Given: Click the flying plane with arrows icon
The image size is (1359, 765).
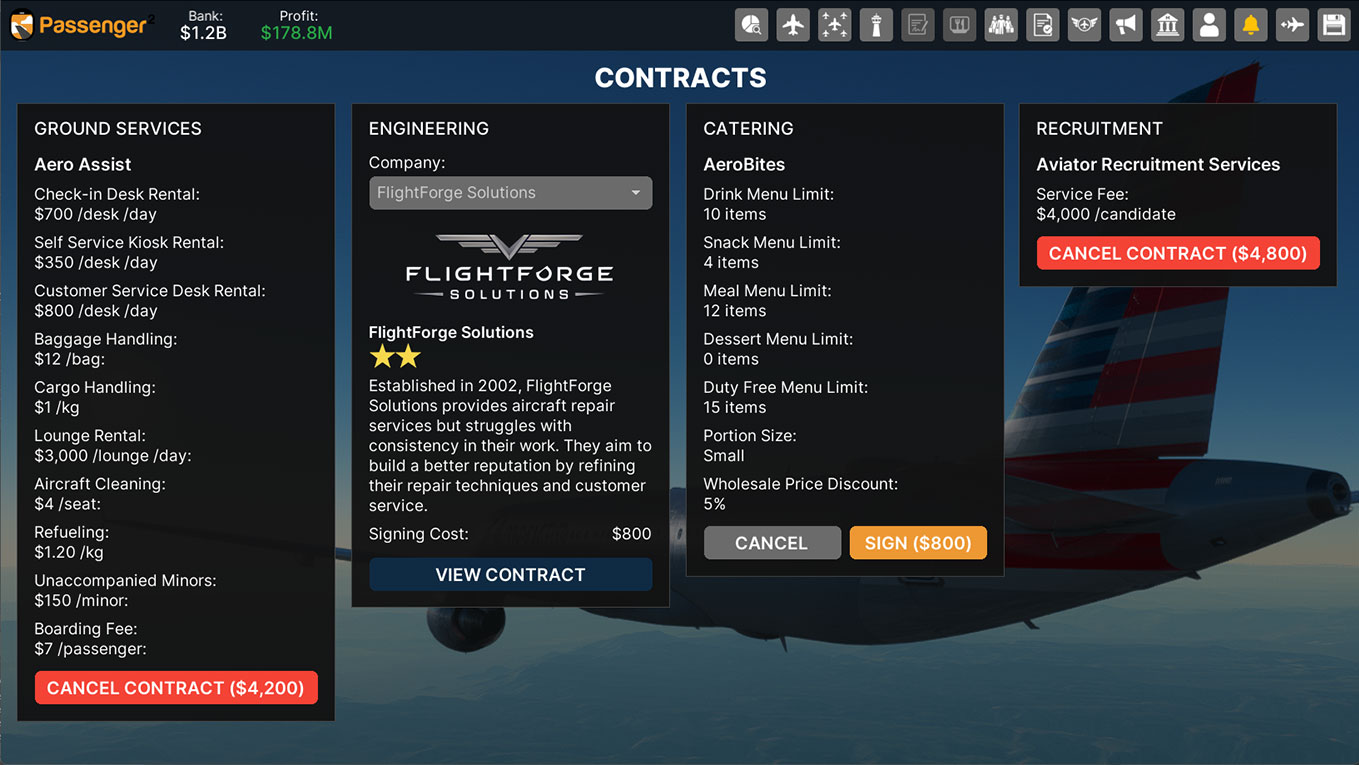Looking at the screenshot, I should click(x=1292, y=25).
